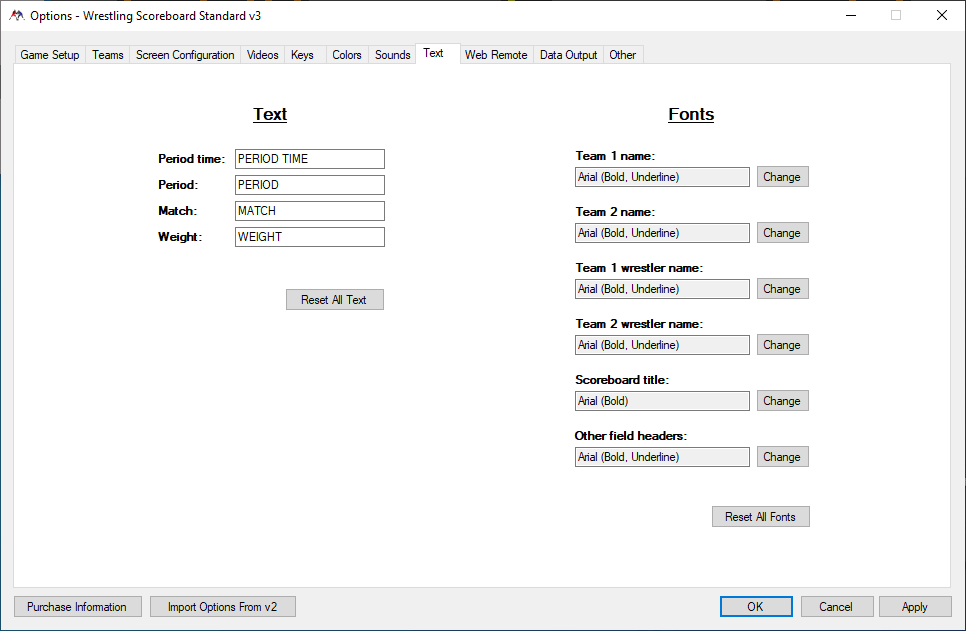Viewport: 966px width, 631px height.
Task: Change the Team 1 name font
Action: tap(782, 177)
